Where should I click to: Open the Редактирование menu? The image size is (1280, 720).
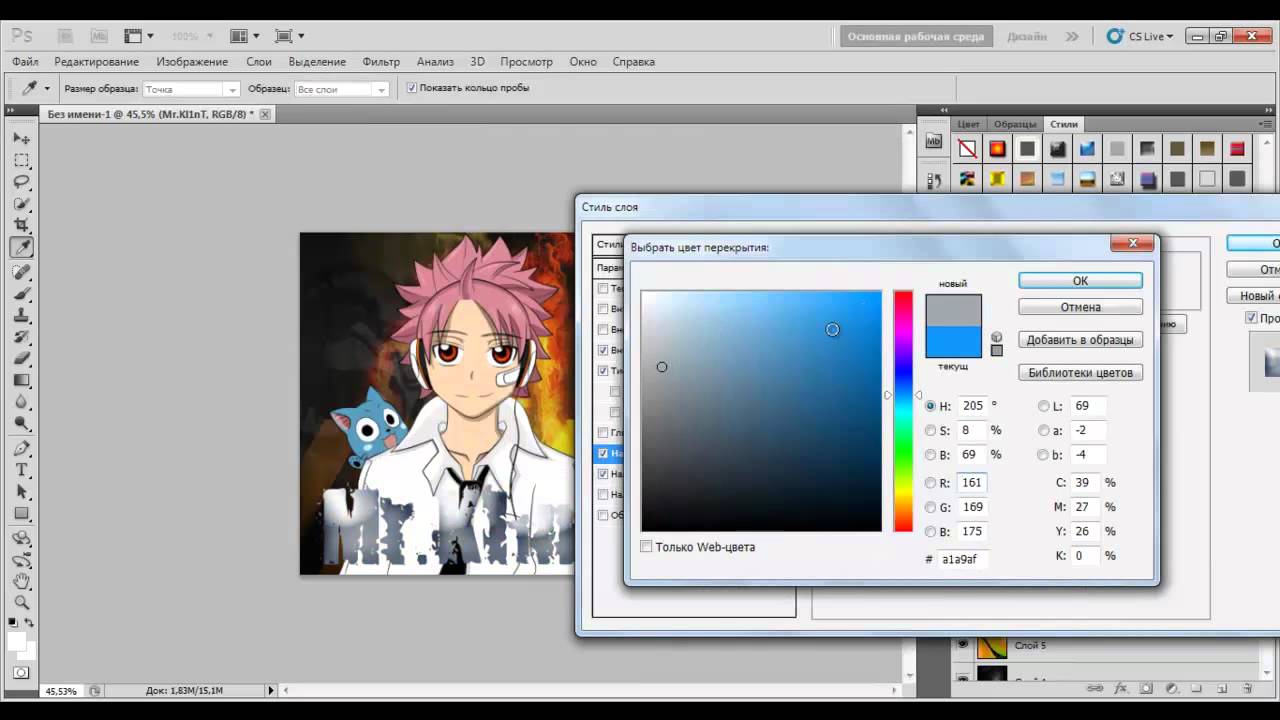pos(97,61)
